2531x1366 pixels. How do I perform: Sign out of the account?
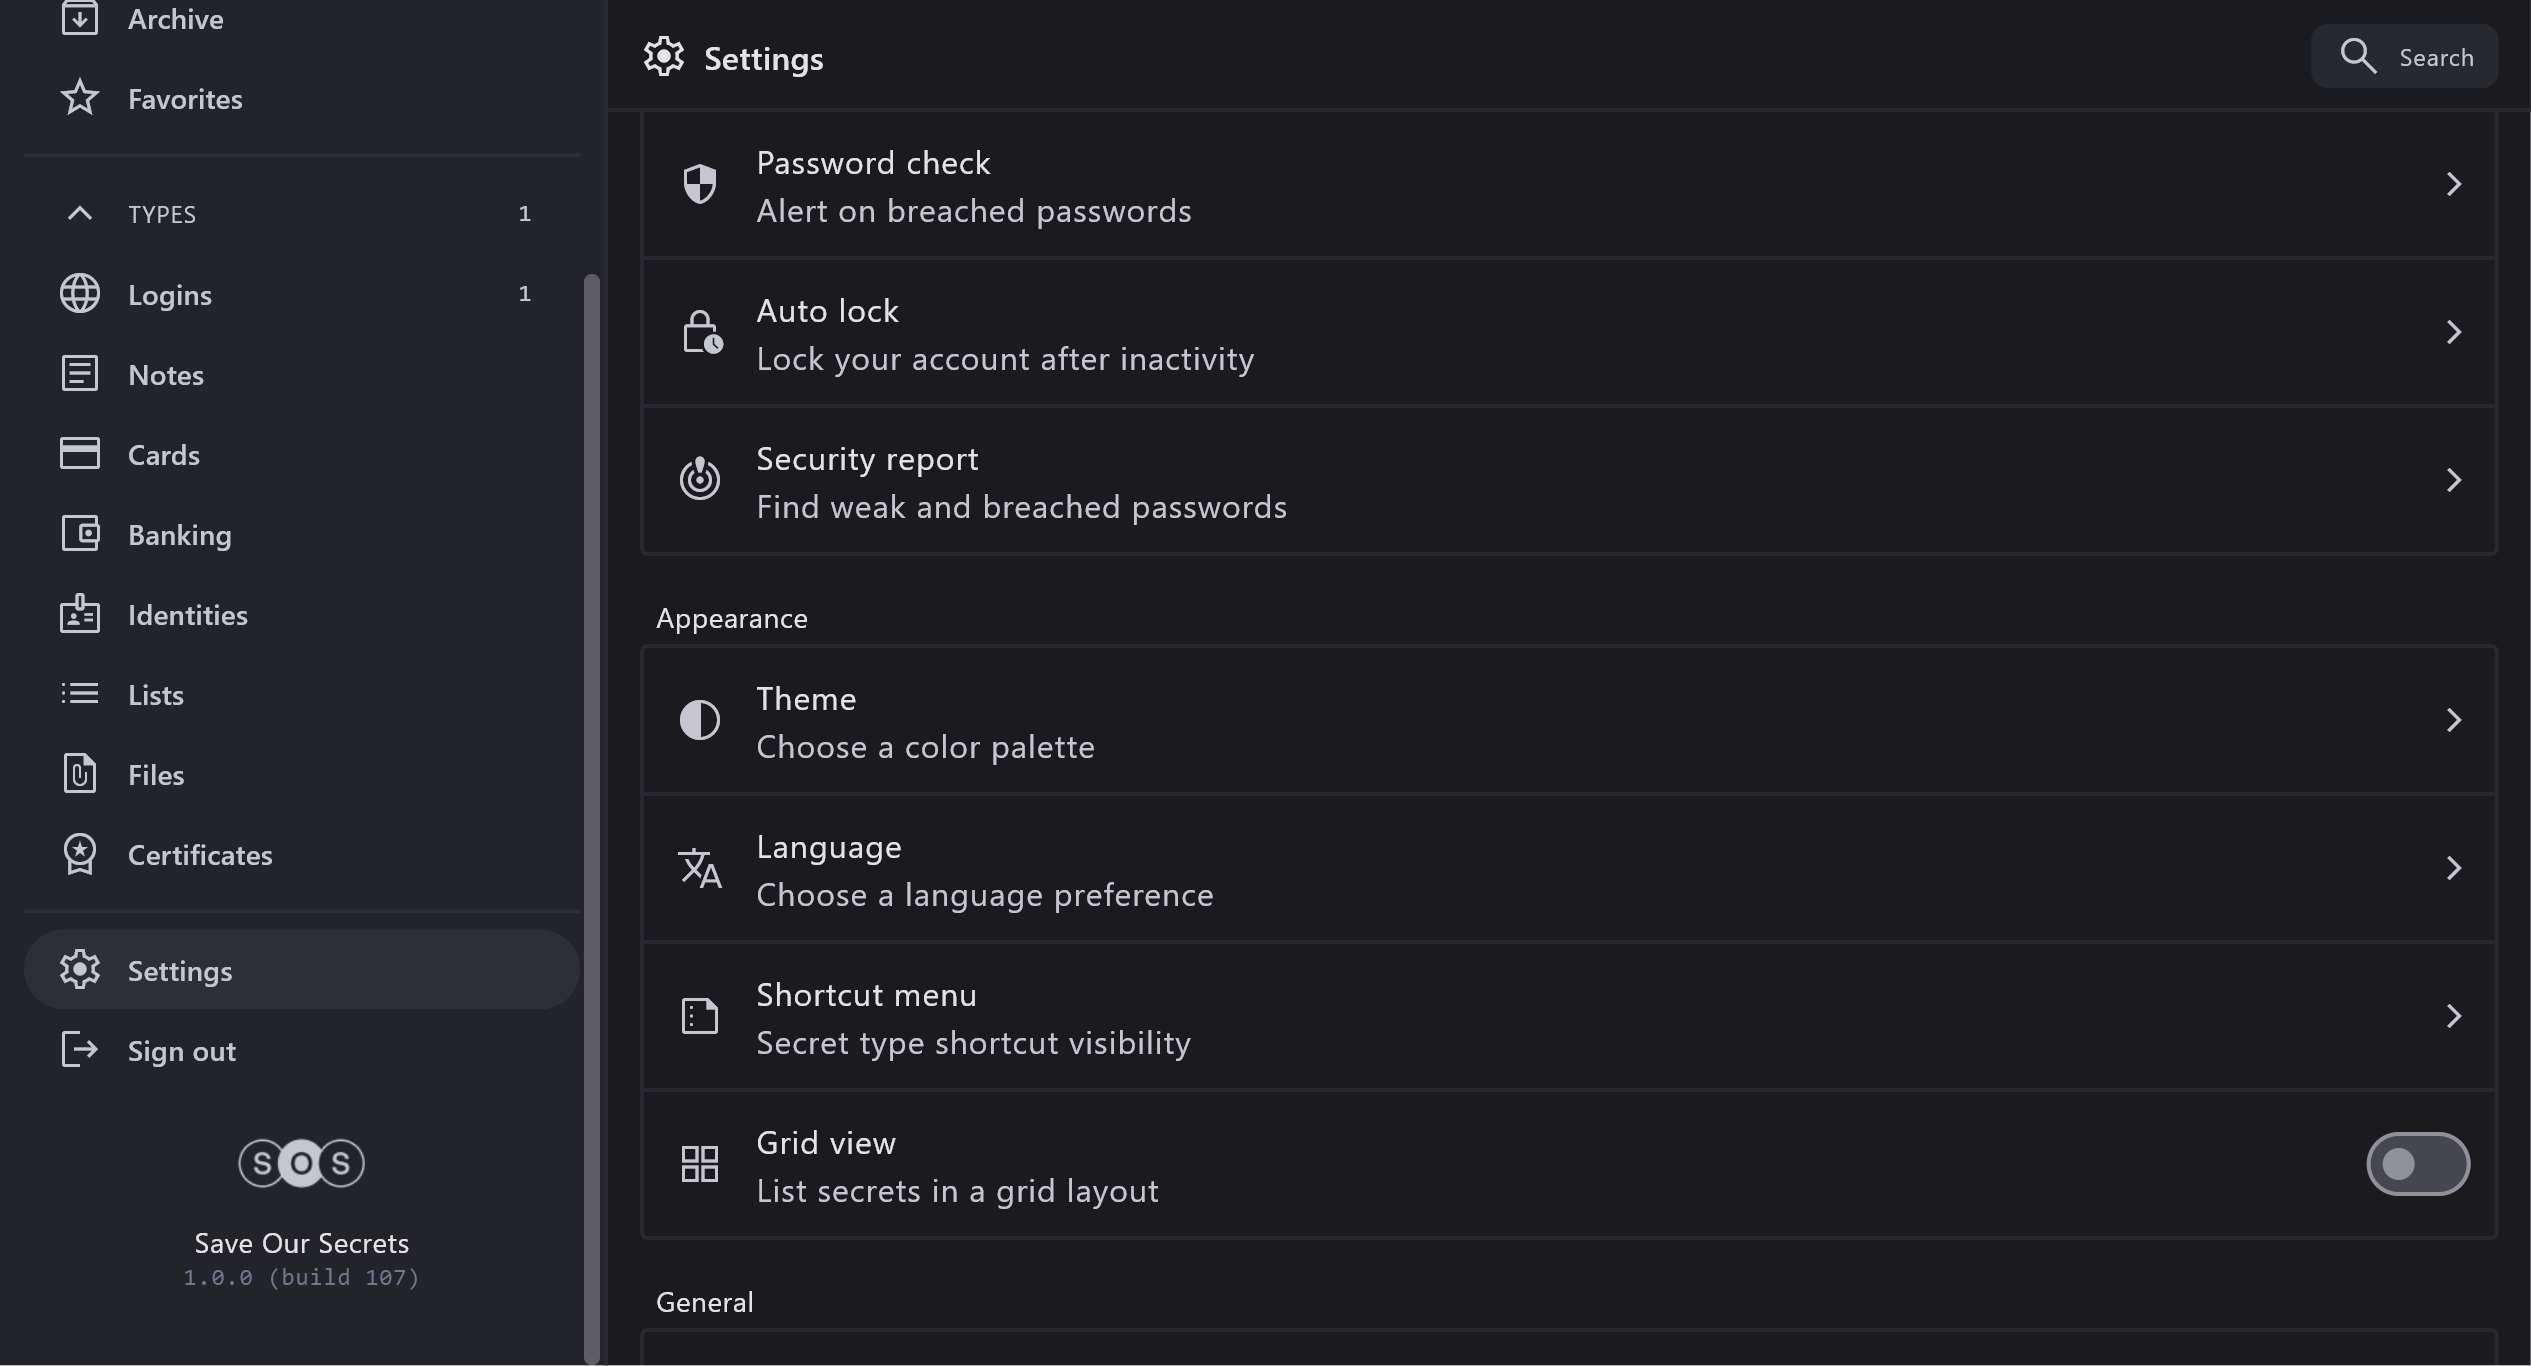click(x=181, y=1051)
